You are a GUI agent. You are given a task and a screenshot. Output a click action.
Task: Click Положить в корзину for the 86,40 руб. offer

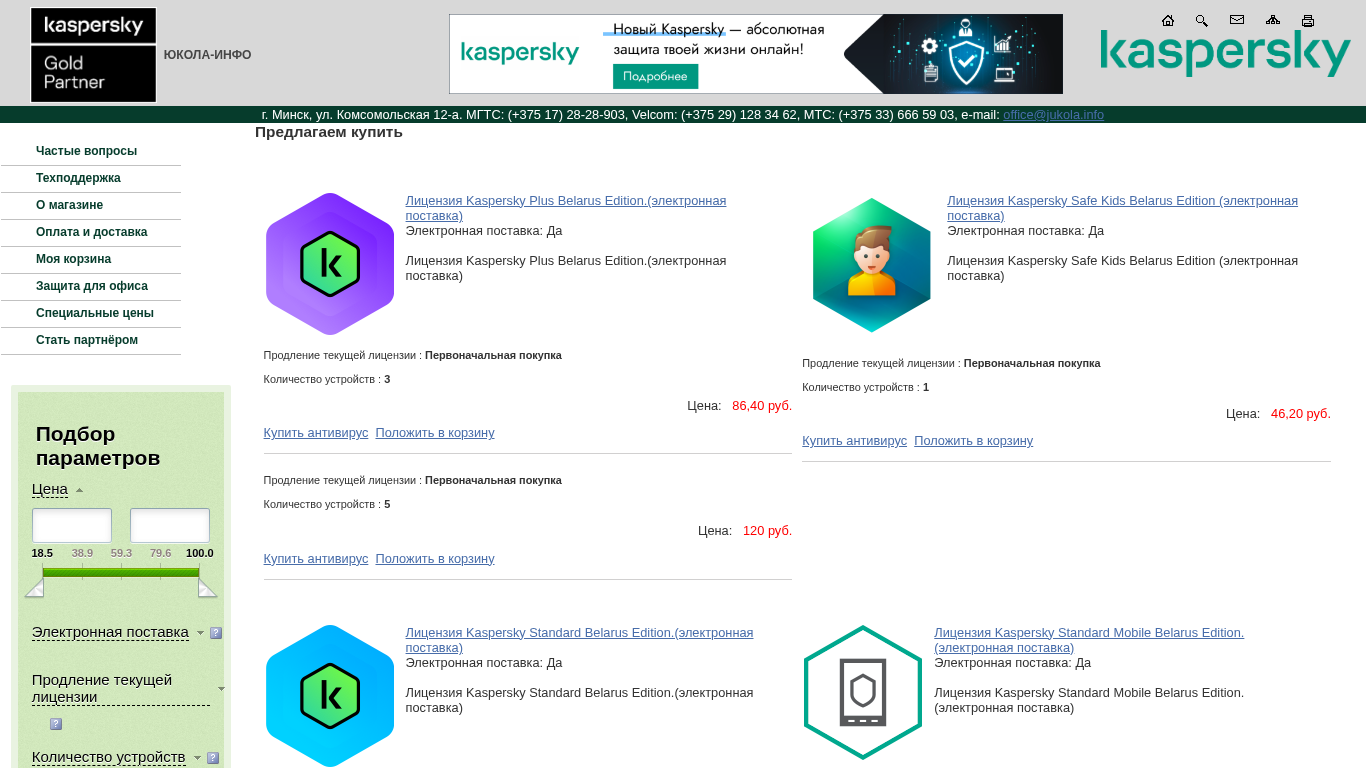[x=435, y=433]
